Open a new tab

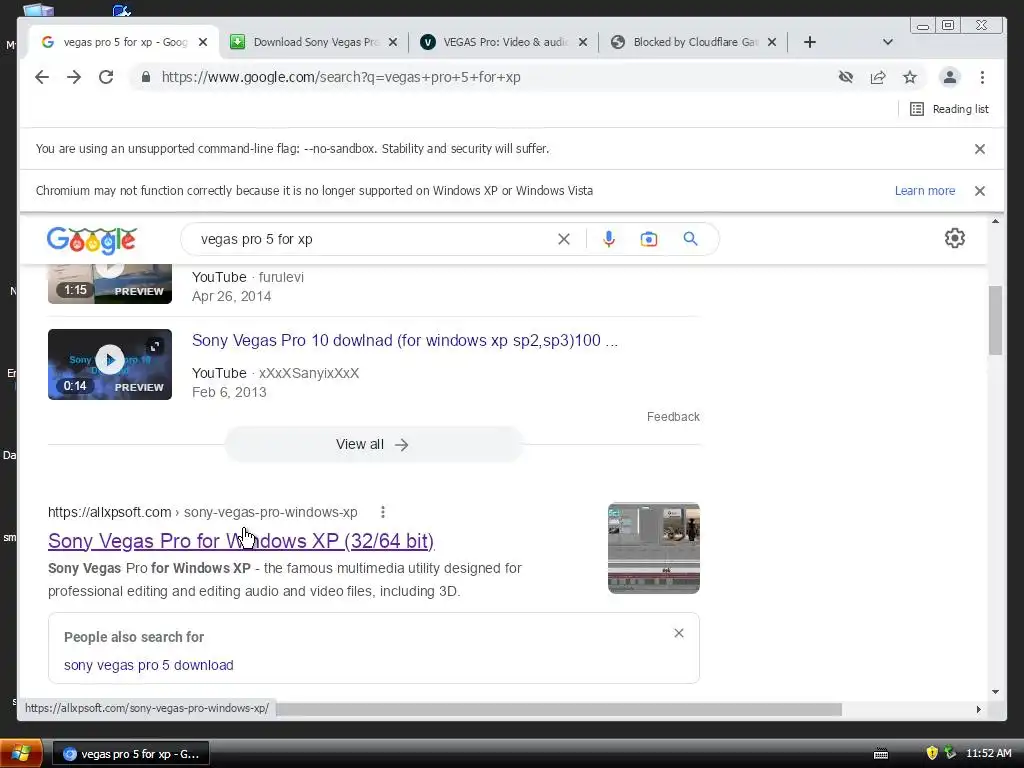point(810,42)
